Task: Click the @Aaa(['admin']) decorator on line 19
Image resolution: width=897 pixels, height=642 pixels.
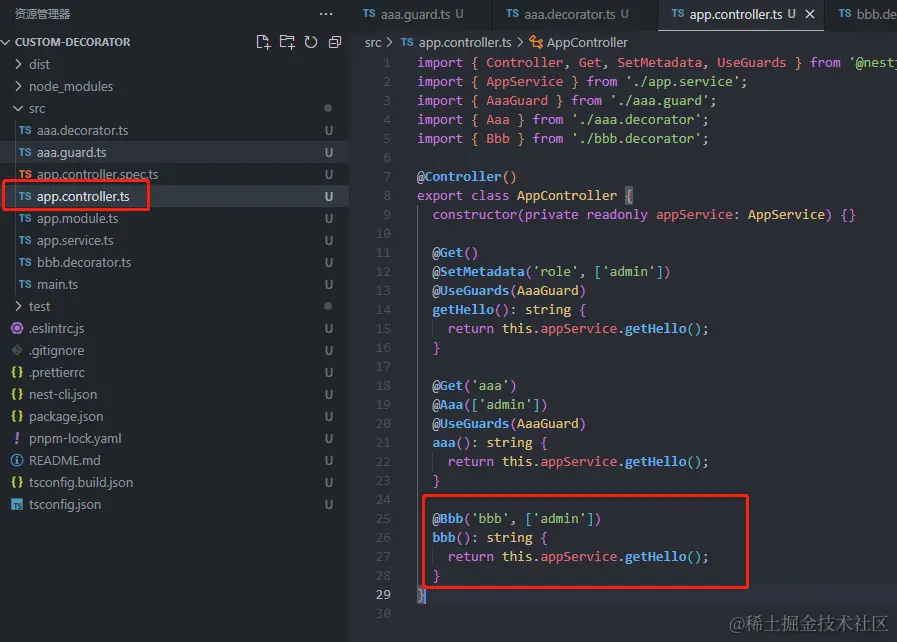Action: pos(490,405)
